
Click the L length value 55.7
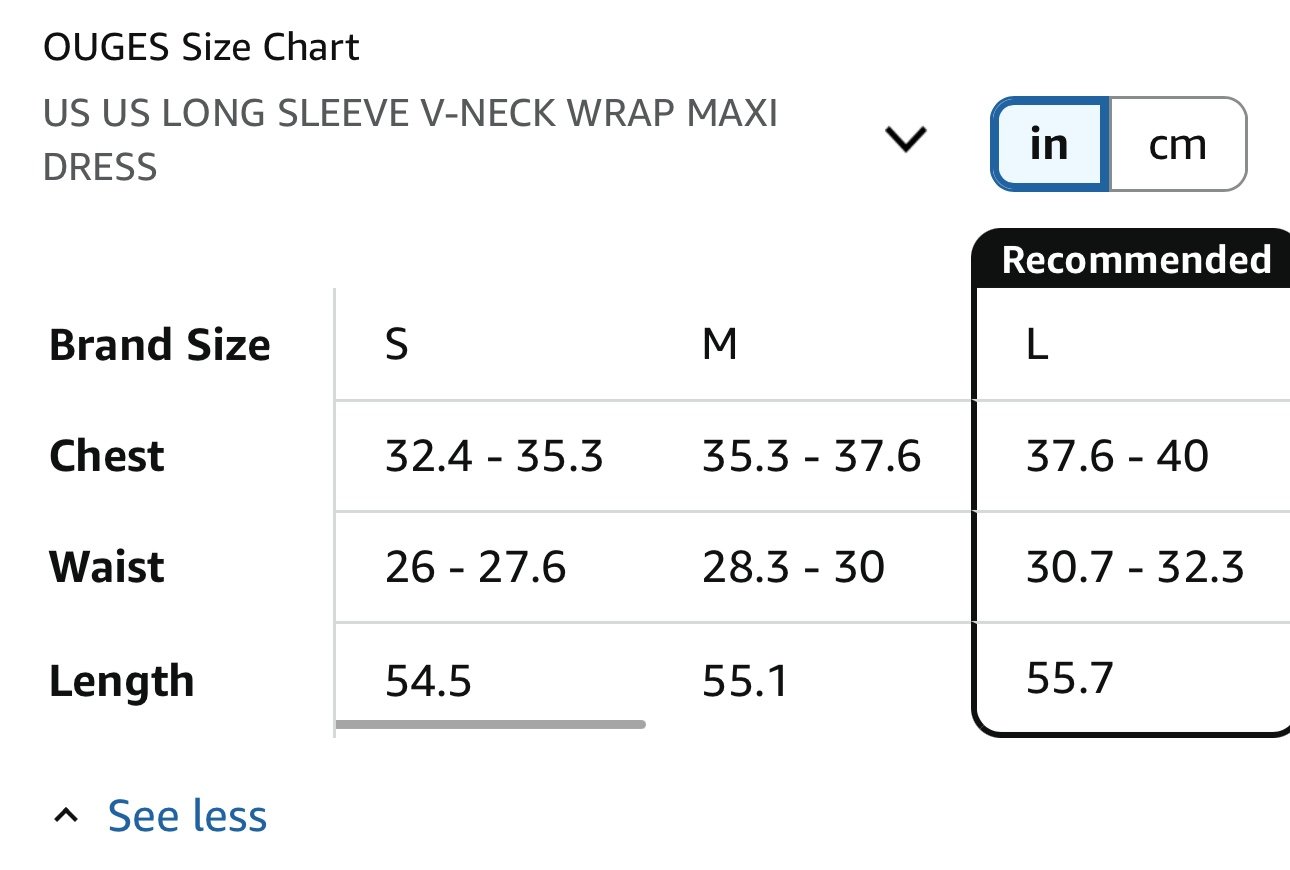pos(1069,679)
